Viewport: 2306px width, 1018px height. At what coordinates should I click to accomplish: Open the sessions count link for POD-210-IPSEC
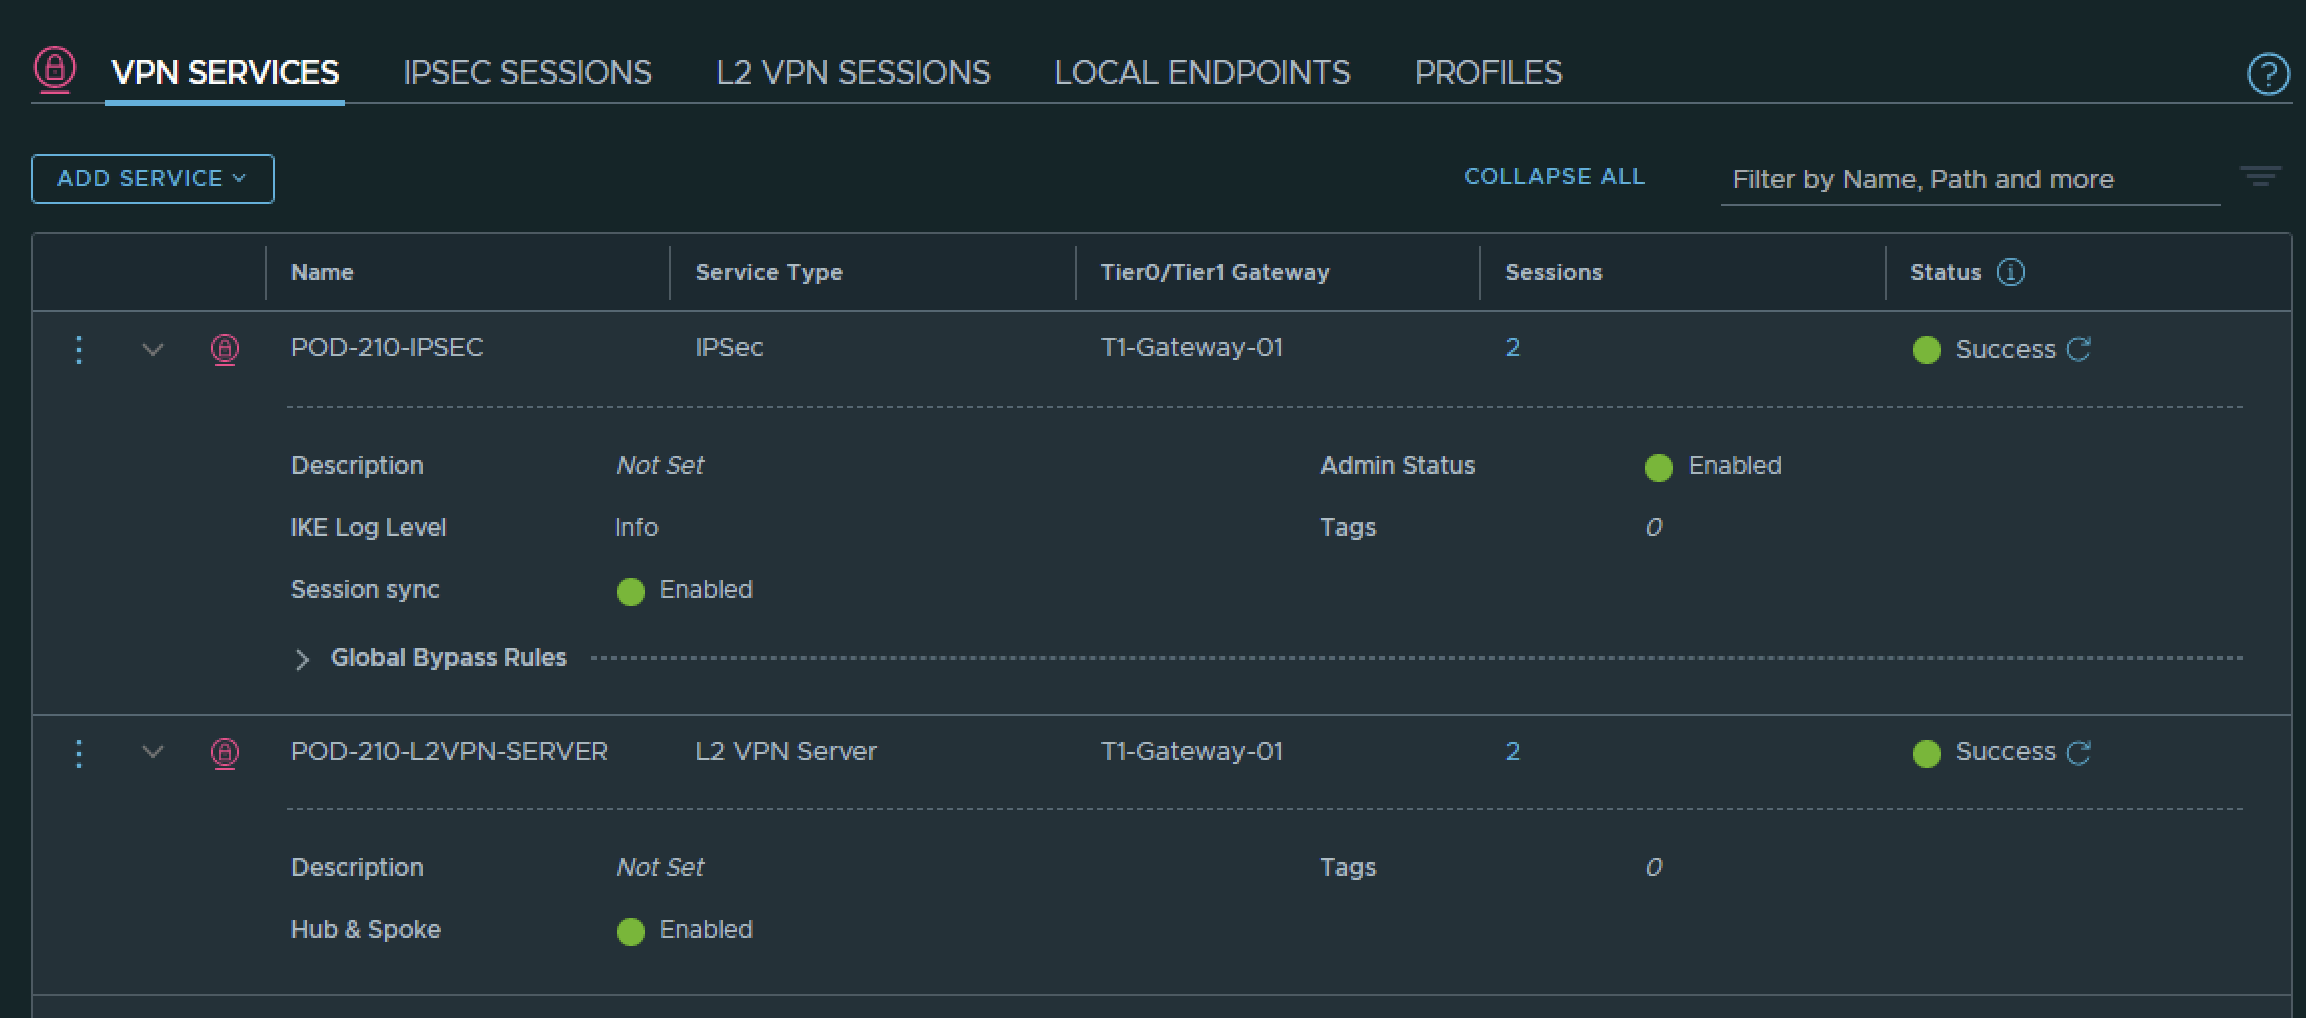pos(1512,348)
